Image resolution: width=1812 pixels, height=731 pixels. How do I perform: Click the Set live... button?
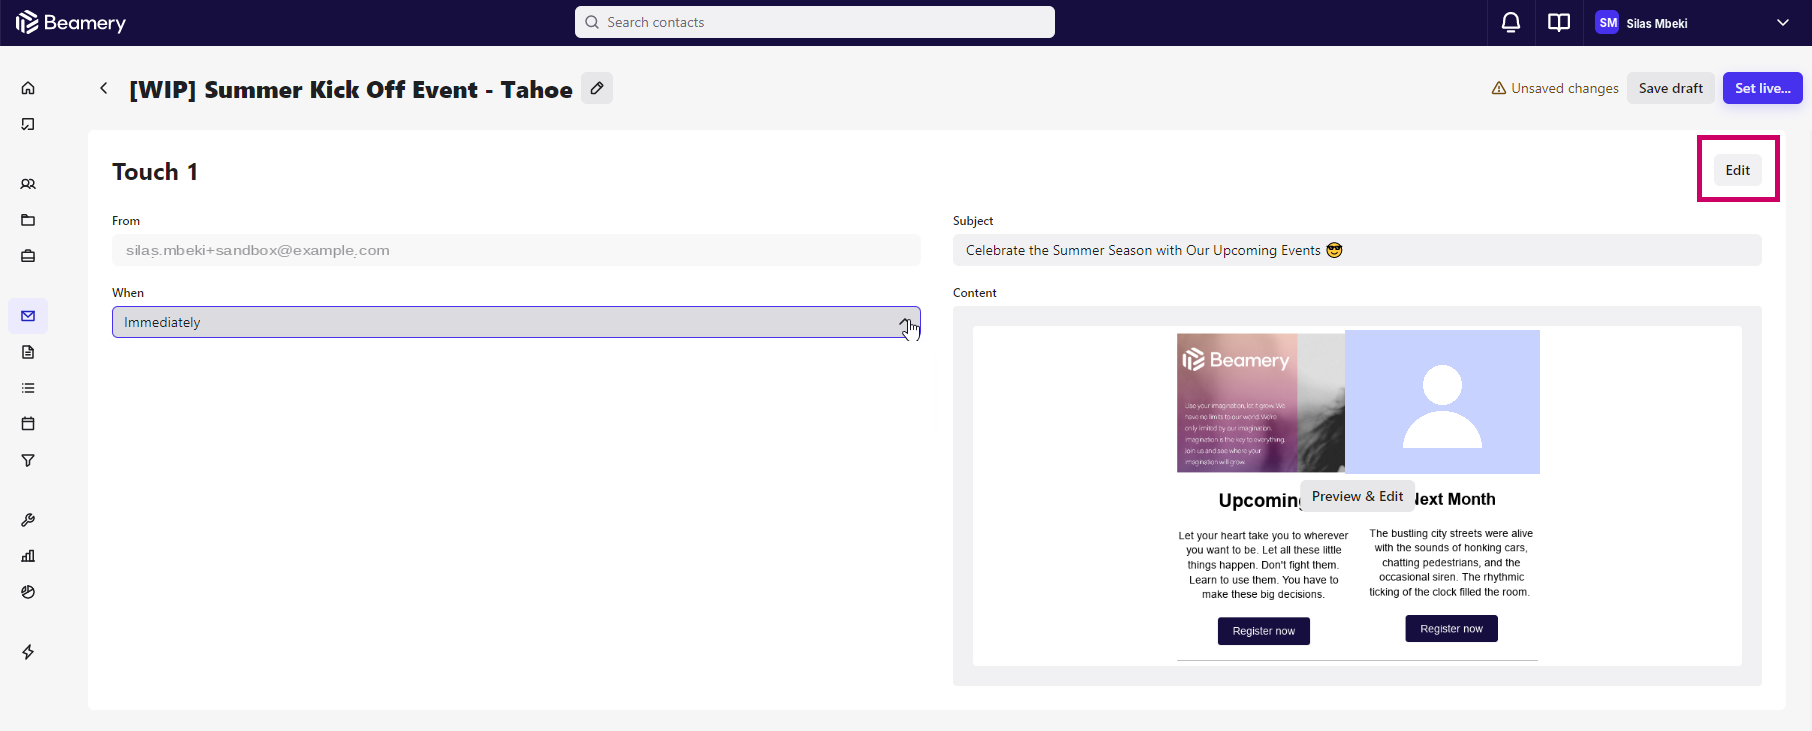tap(1763, 88)
